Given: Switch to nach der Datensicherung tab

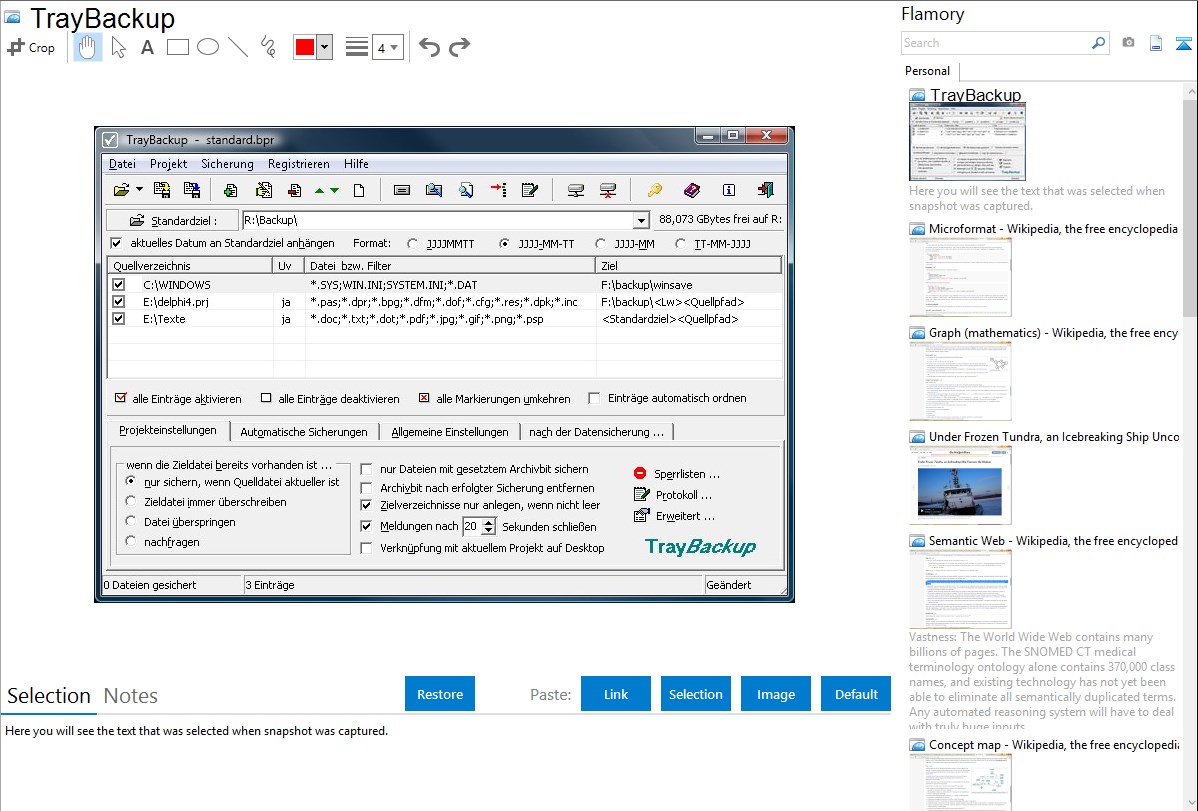Looking at the screenshot, I should (597, 432).
